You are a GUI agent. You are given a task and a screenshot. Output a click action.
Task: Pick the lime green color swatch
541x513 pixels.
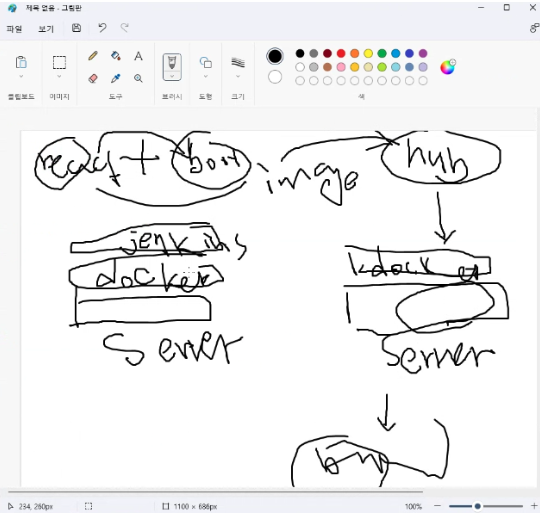tap(382, 67)
